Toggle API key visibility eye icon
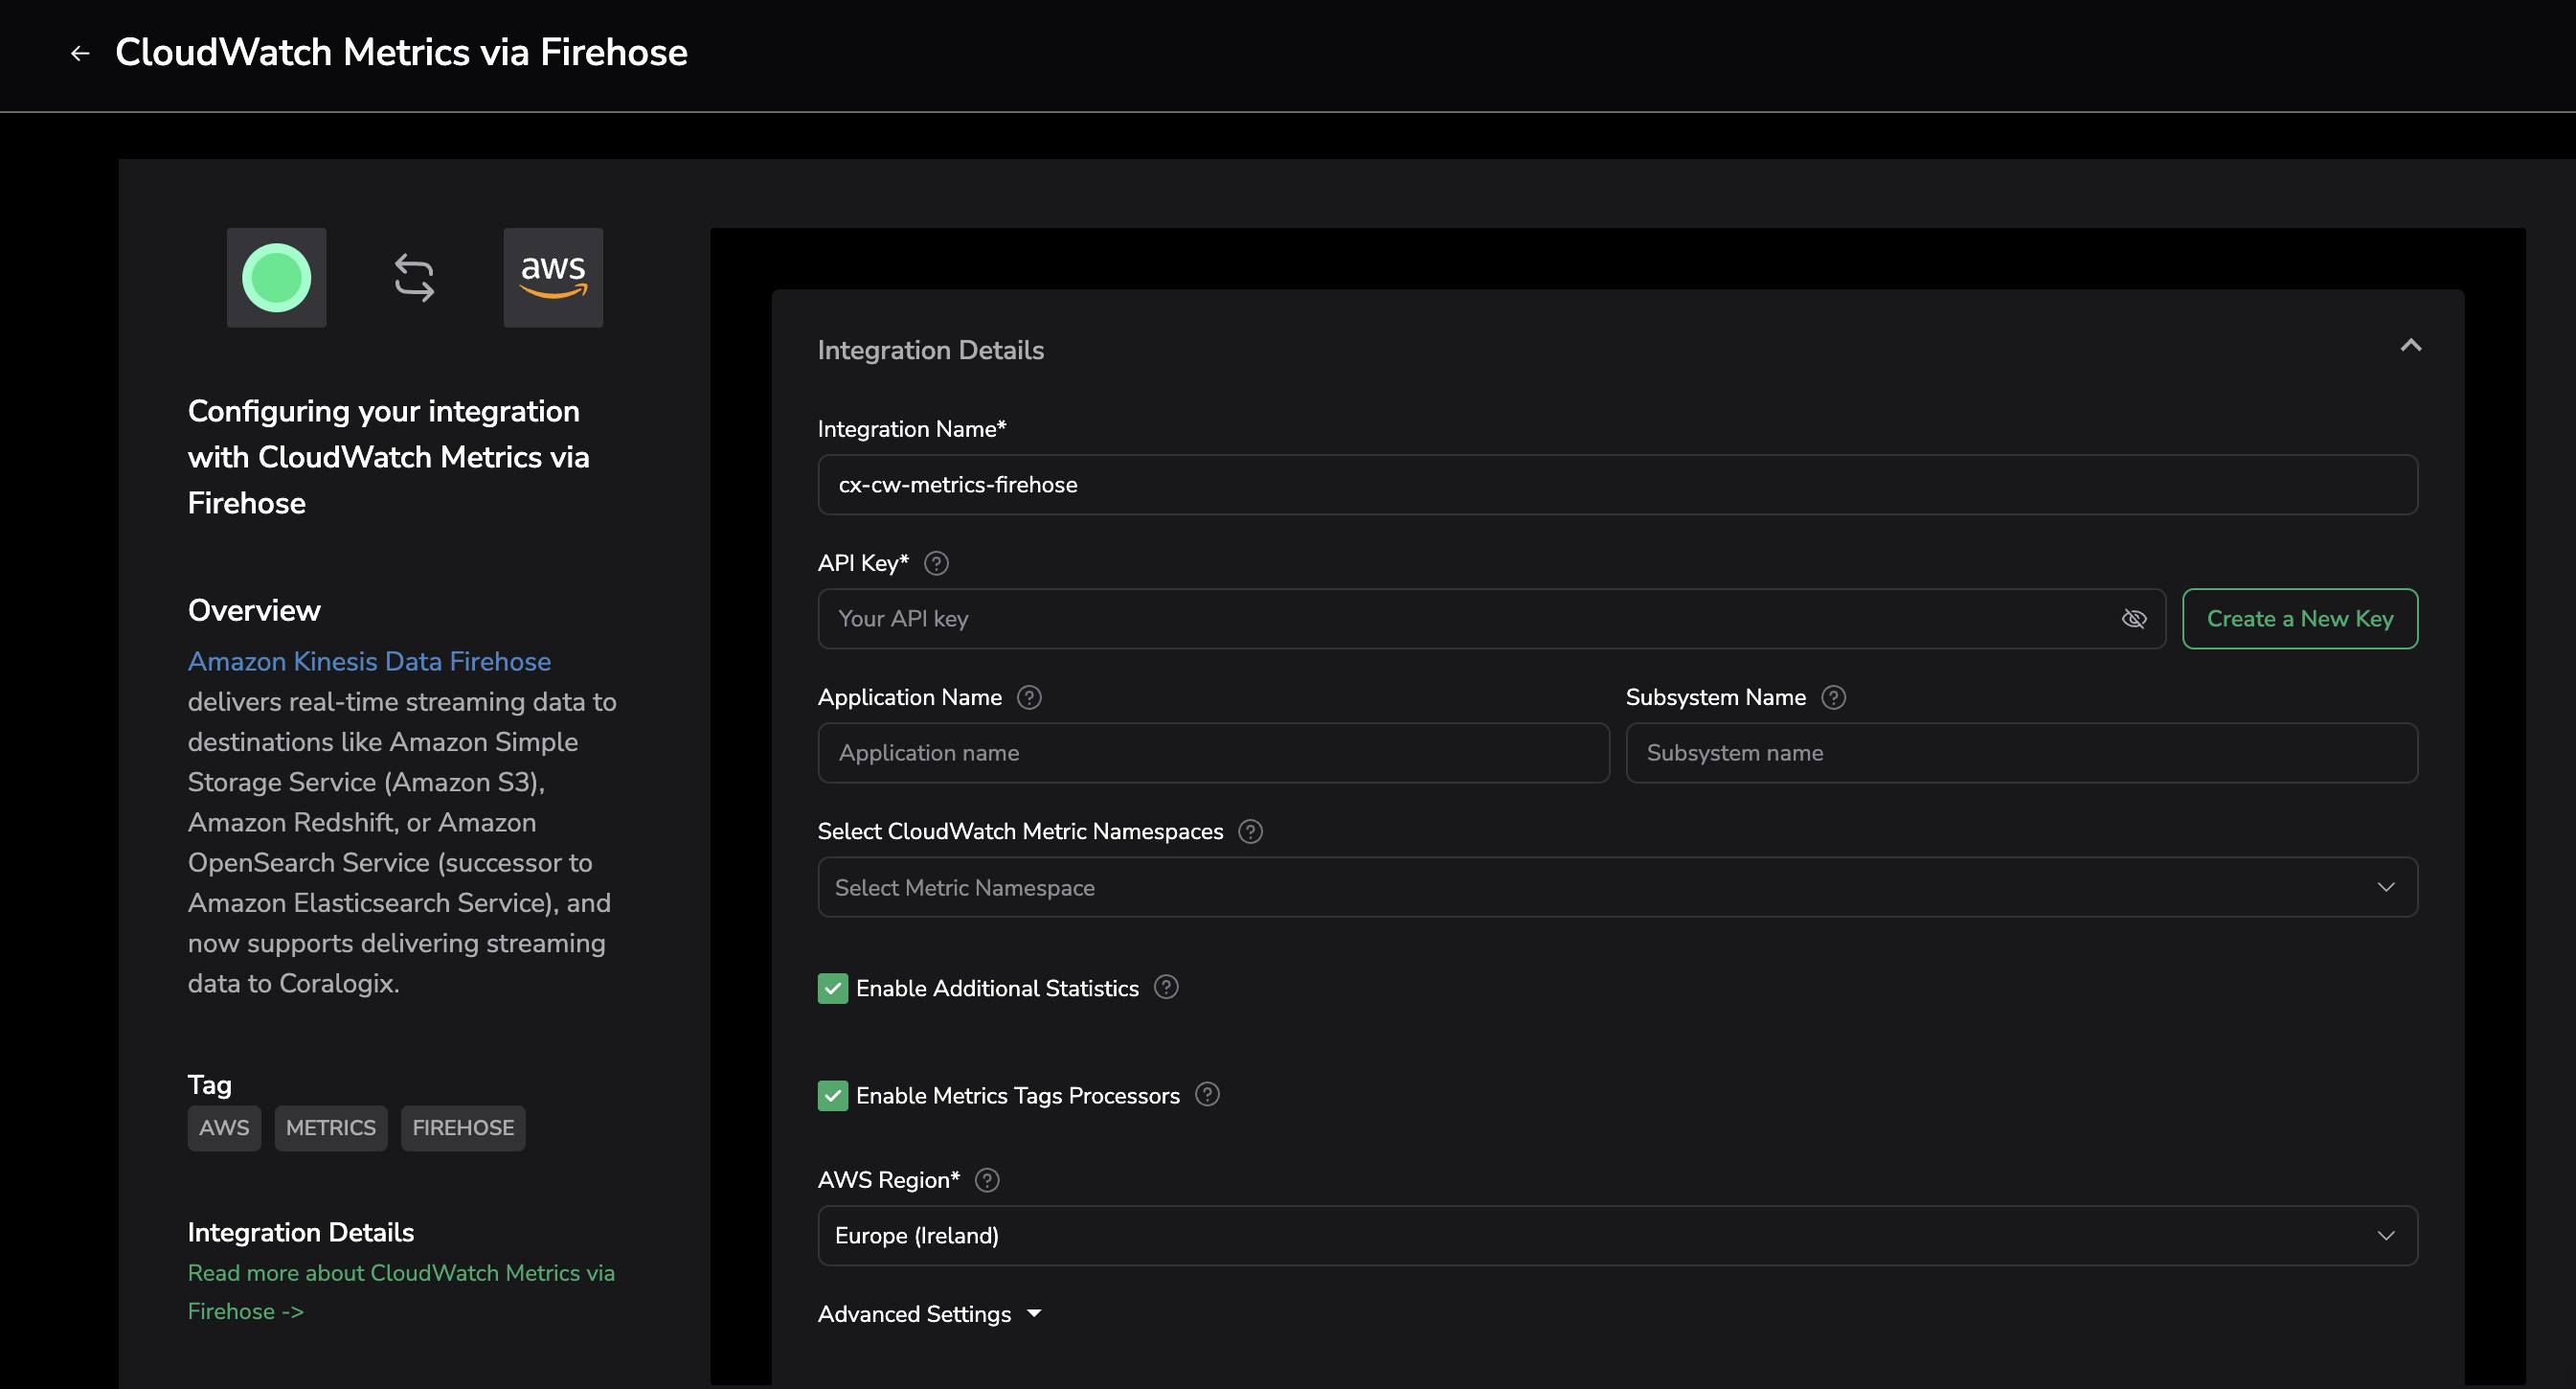Image resolution: width=2576 pixels, height=1389 pixels. point(2133,618)
